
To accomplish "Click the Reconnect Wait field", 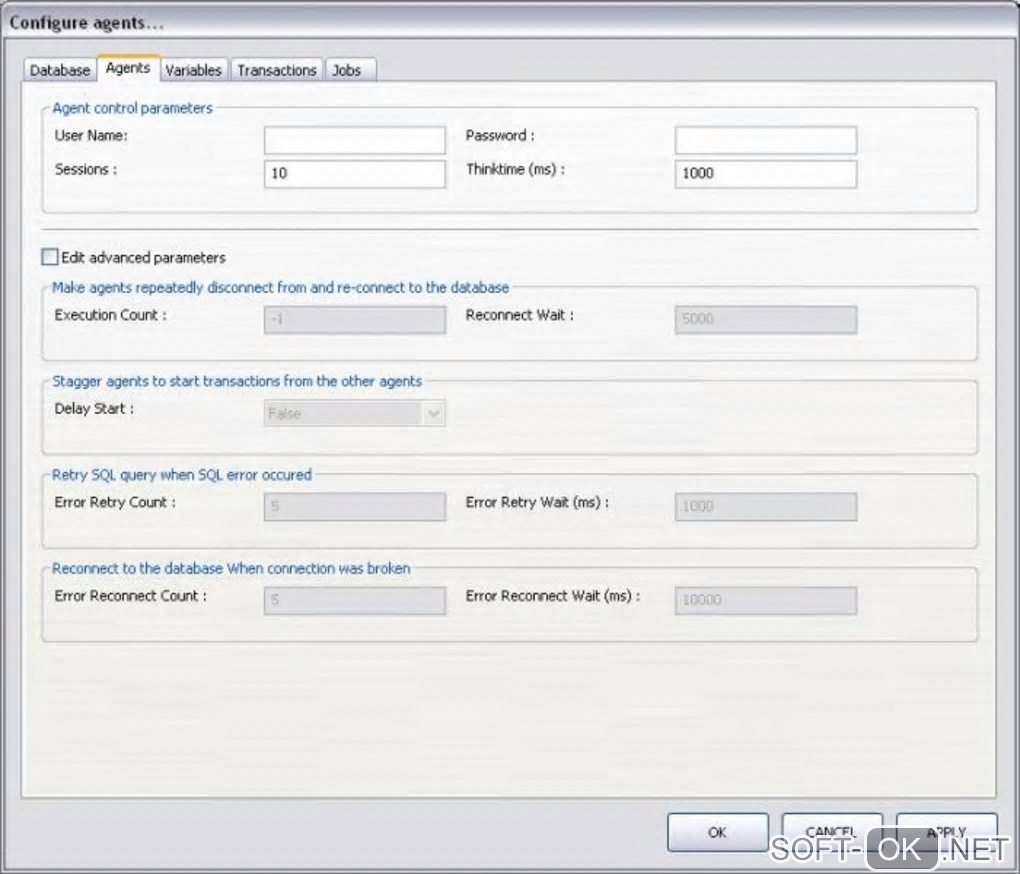I will (x=766, y=320).
